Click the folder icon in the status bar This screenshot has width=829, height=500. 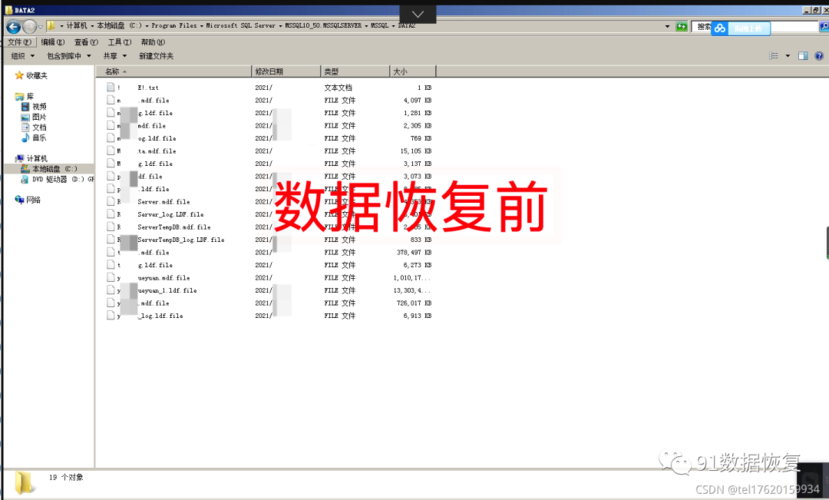click(24, 483)
